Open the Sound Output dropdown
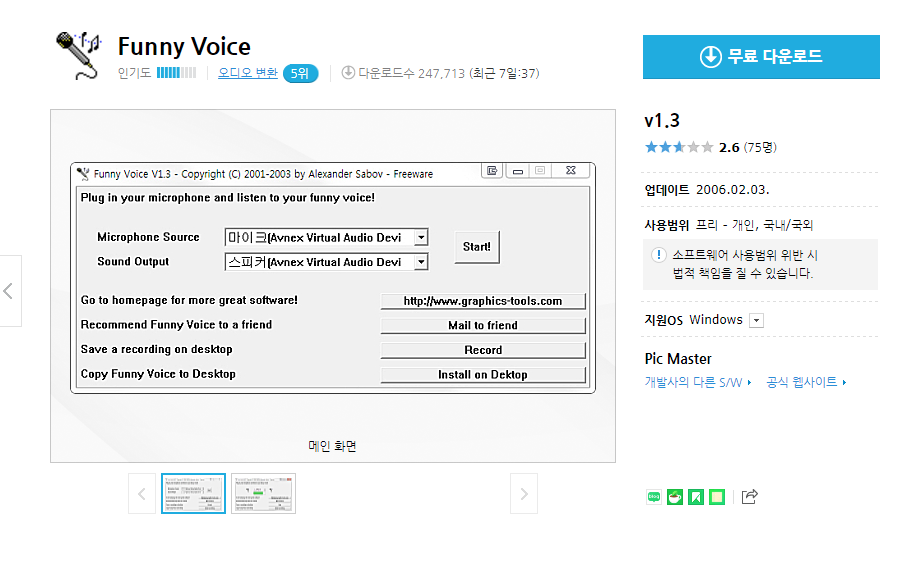Viewport: 909px width, 564px height. pyautogui.click(x=421, y=262)
